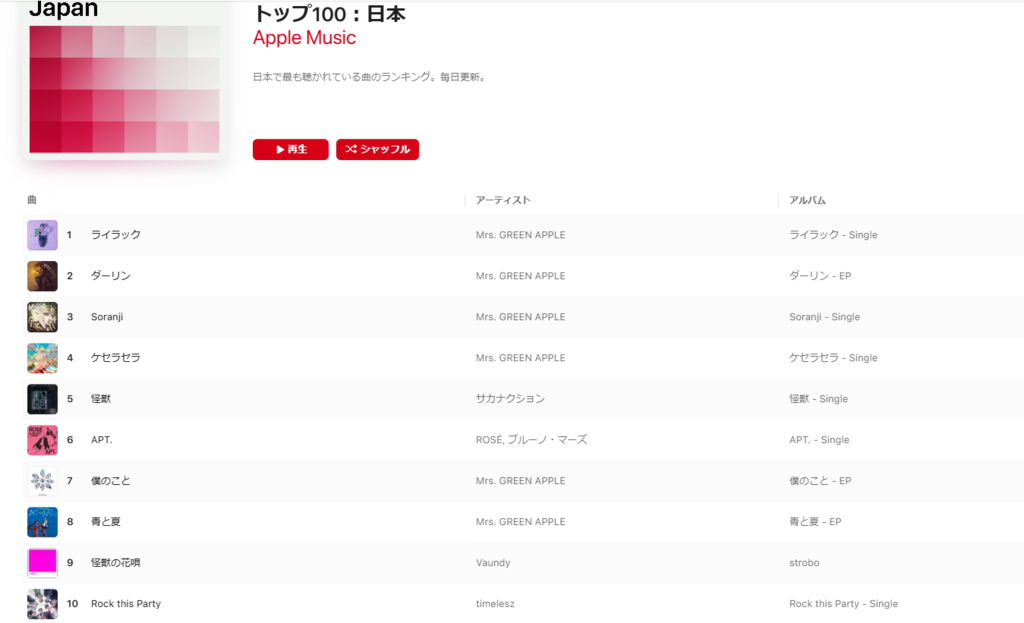Viewport: 1024px width, 623px height.
Task: Click the APT. track artwork thumbnail
Action: [x=42, y=440]
